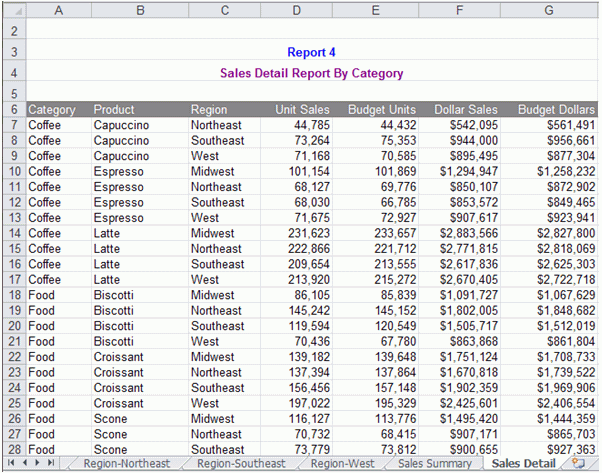Viewport: 602px width, 473px height.
Task: Click the insert new worksheet icon
Action: click(578, 464)
